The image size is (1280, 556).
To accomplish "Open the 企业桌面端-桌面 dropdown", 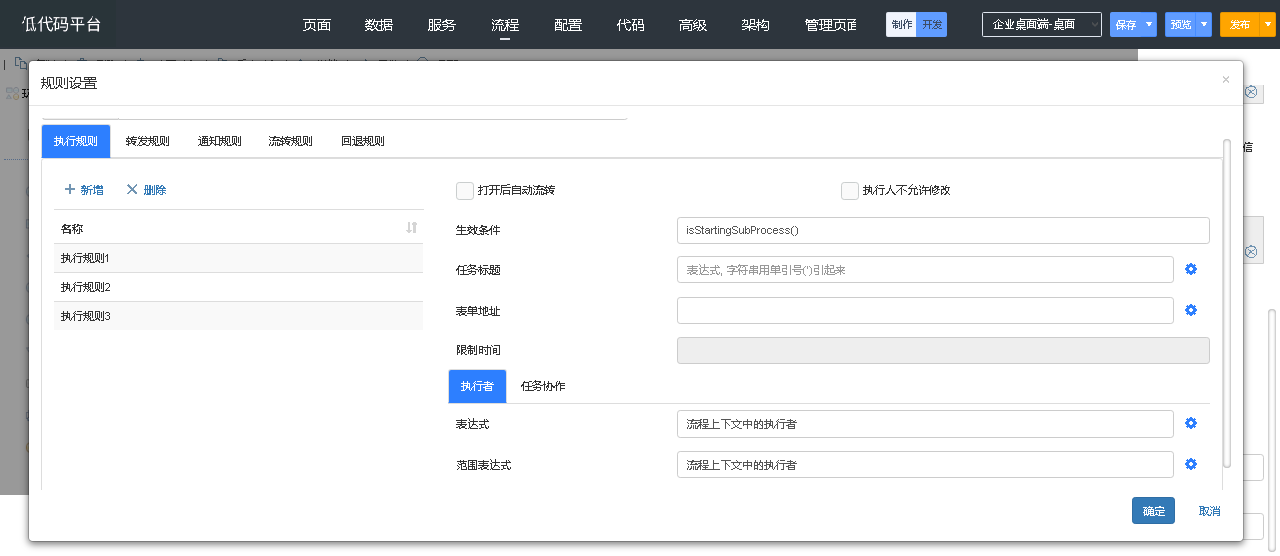I will point(1041,24).
